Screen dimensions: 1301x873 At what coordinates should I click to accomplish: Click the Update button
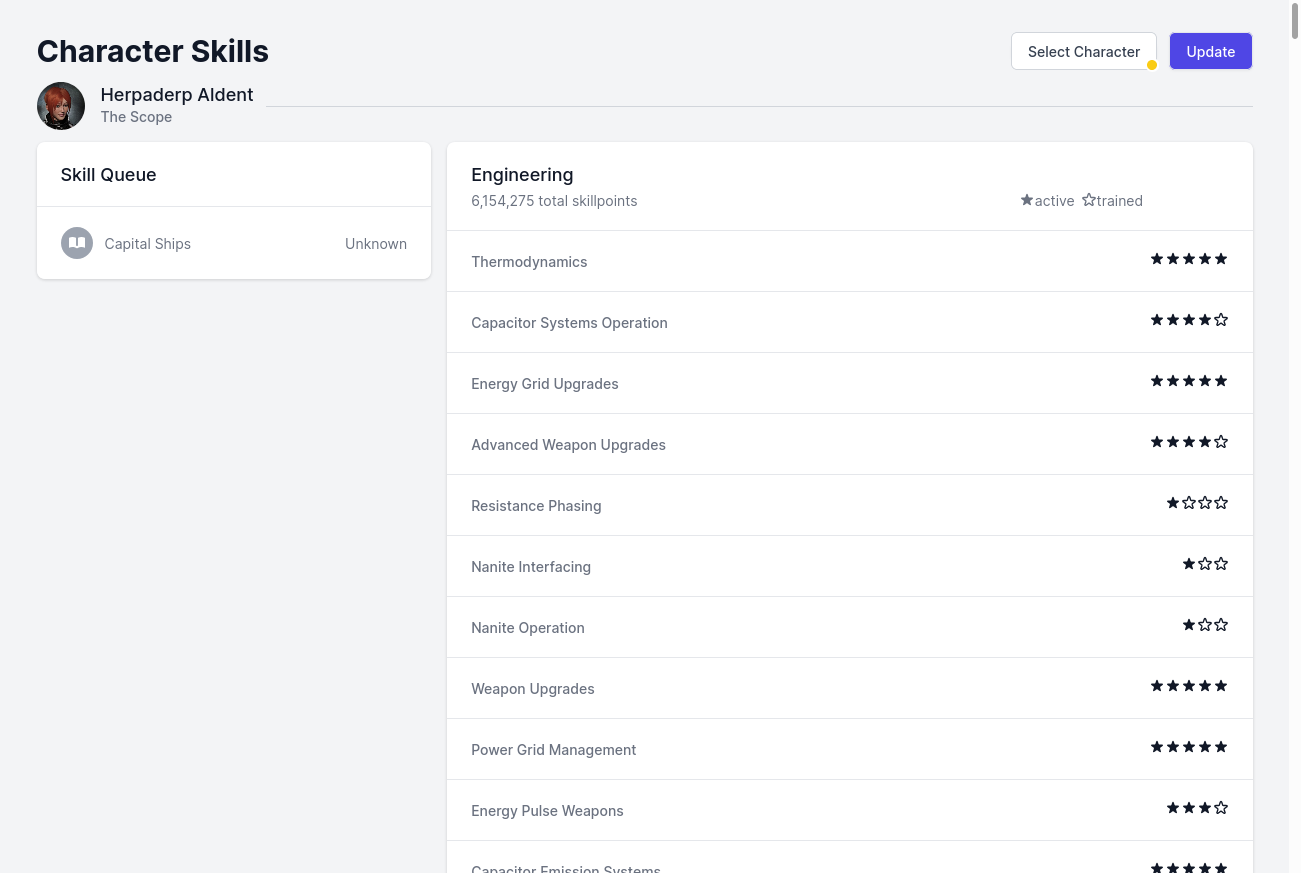1211,52
